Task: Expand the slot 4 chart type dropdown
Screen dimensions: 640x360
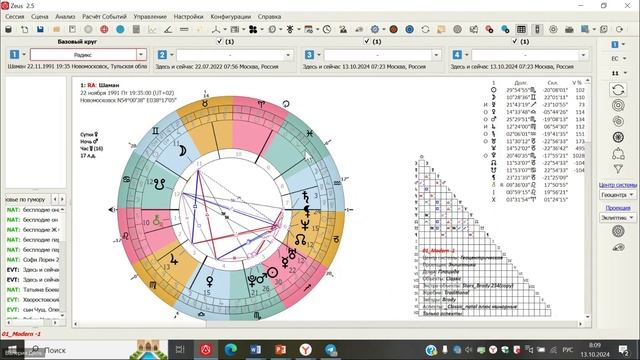Action: point(584,55)
